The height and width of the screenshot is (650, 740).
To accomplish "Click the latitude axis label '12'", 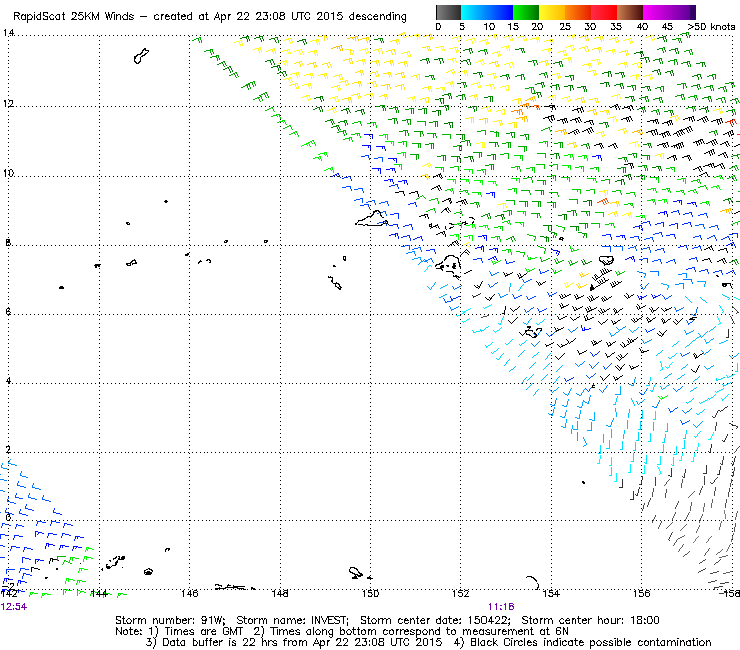I will (x=8, y=104).
